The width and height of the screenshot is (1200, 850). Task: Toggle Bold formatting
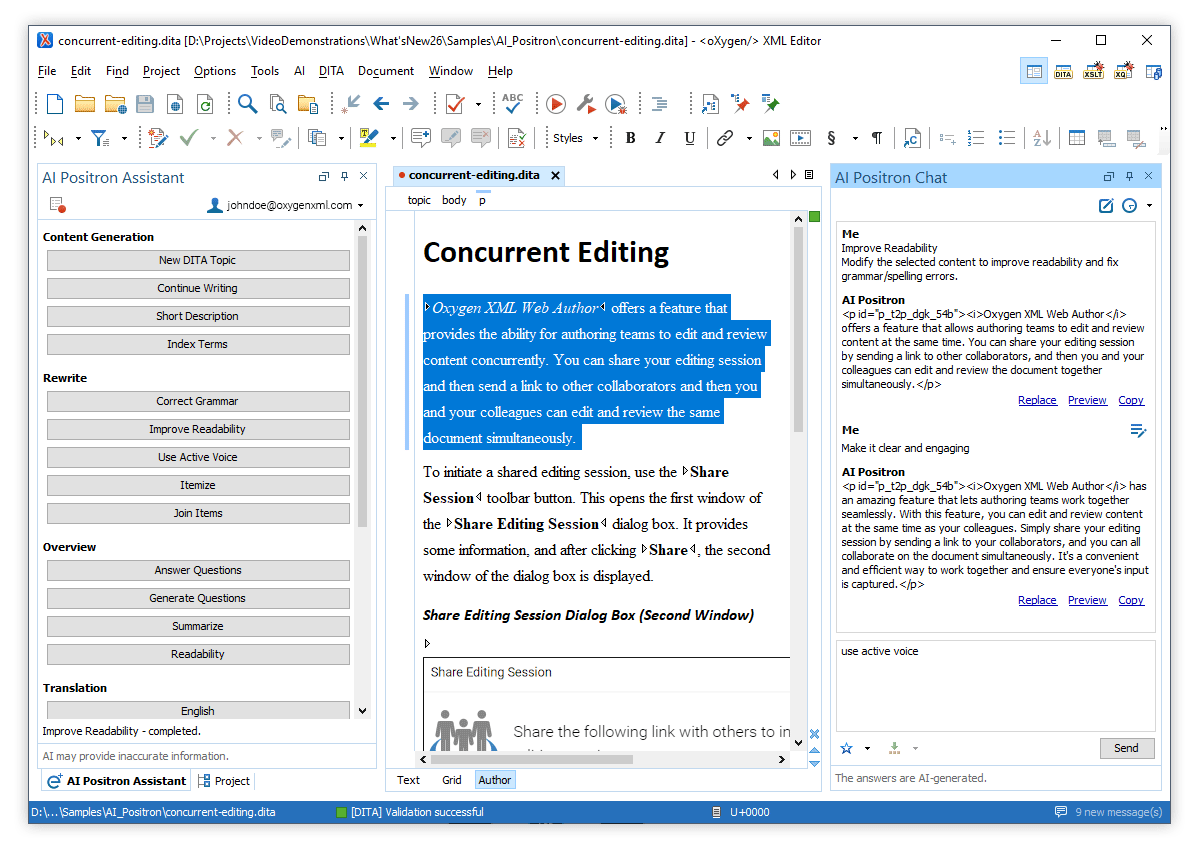tap(630, 138)
